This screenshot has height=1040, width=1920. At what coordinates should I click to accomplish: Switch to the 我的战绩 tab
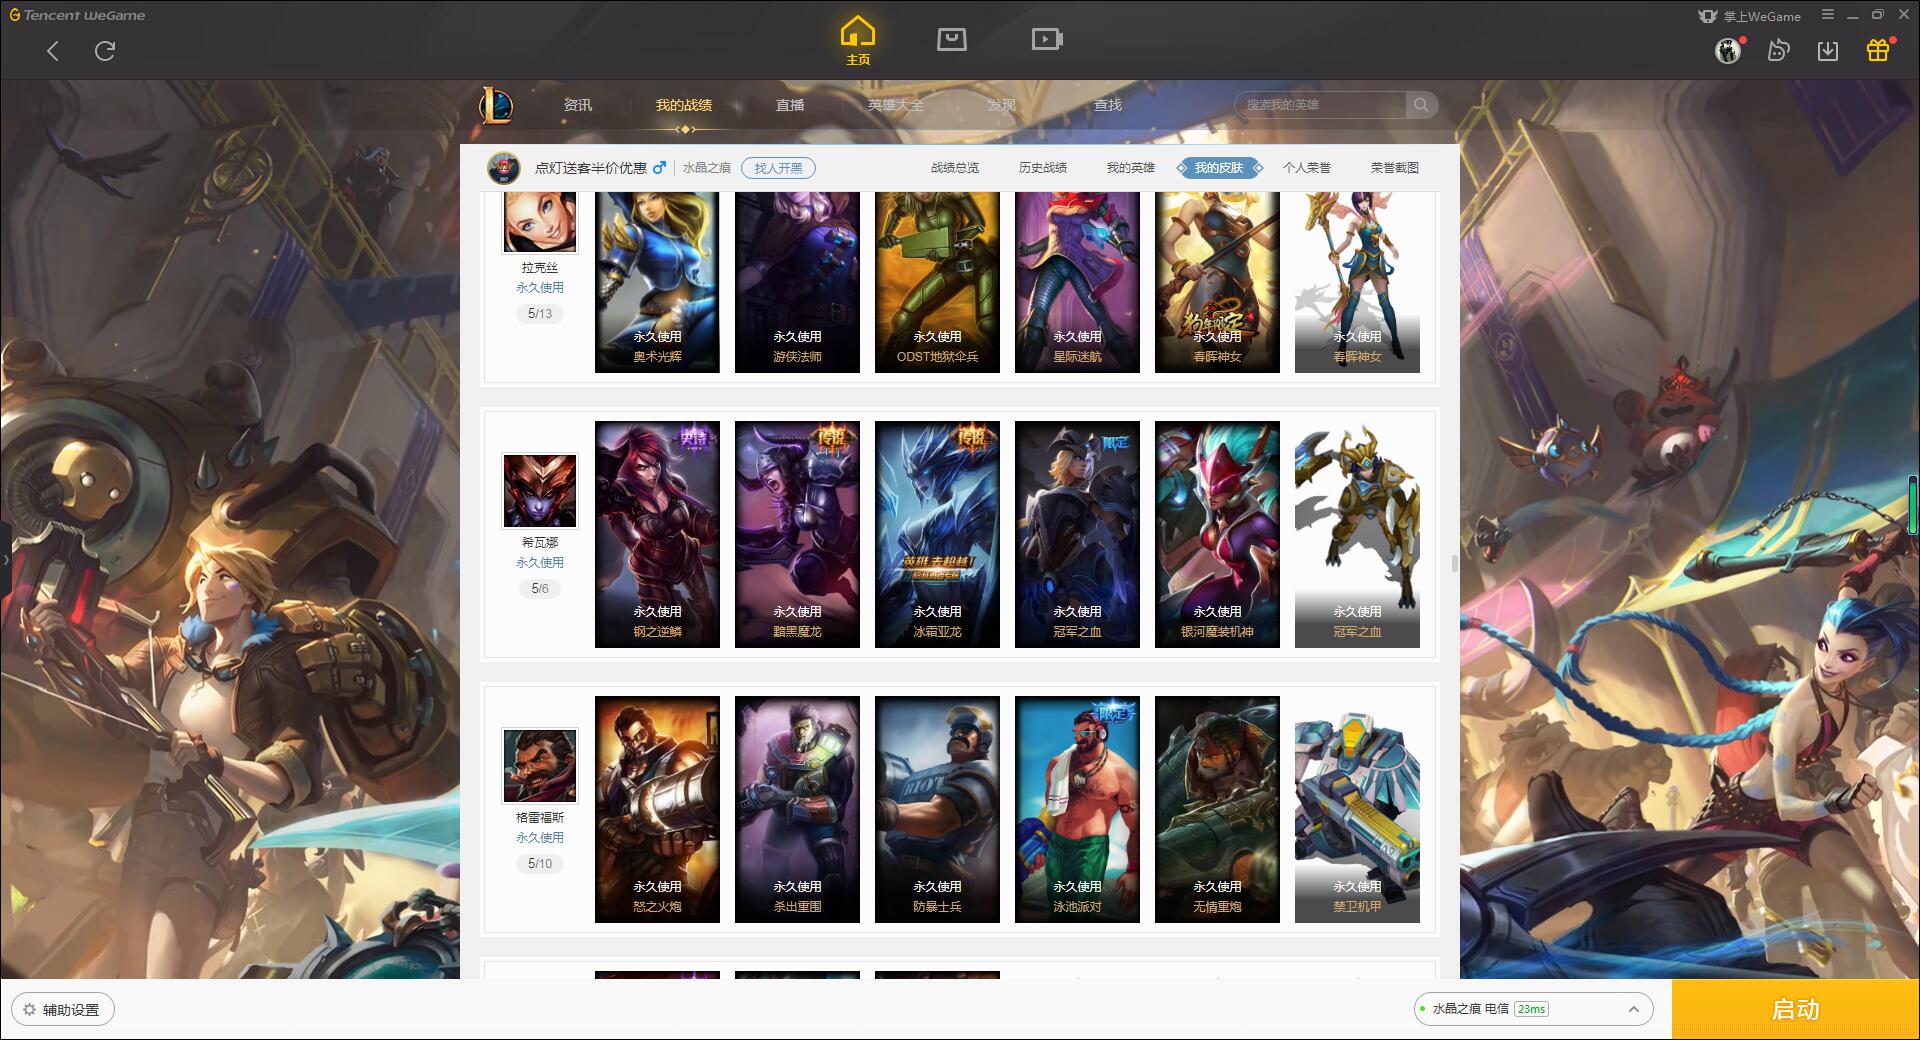684,105
